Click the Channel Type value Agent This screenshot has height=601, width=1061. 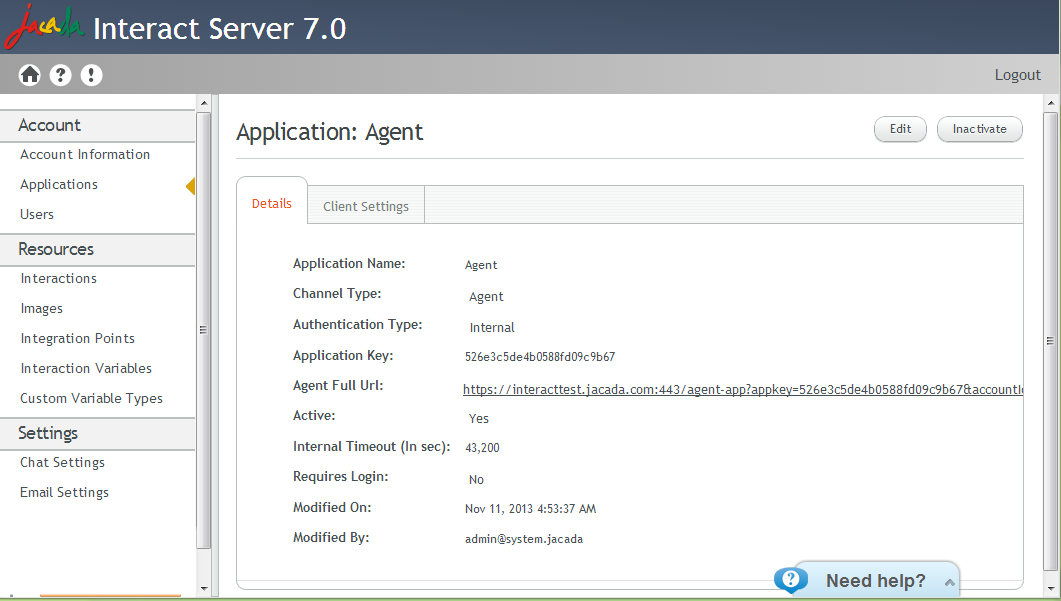pos(487,296)
